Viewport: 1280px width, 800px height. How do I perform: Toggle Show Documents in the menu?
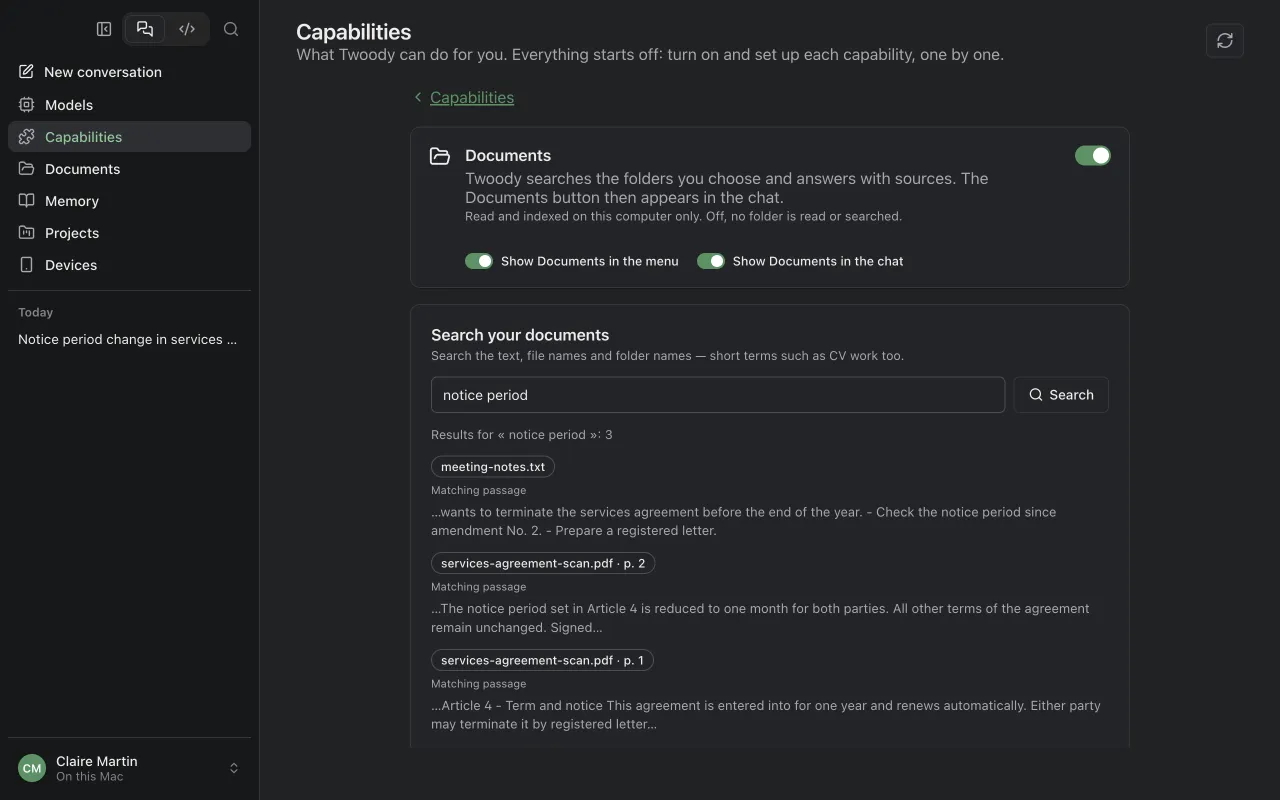point(479,261)
